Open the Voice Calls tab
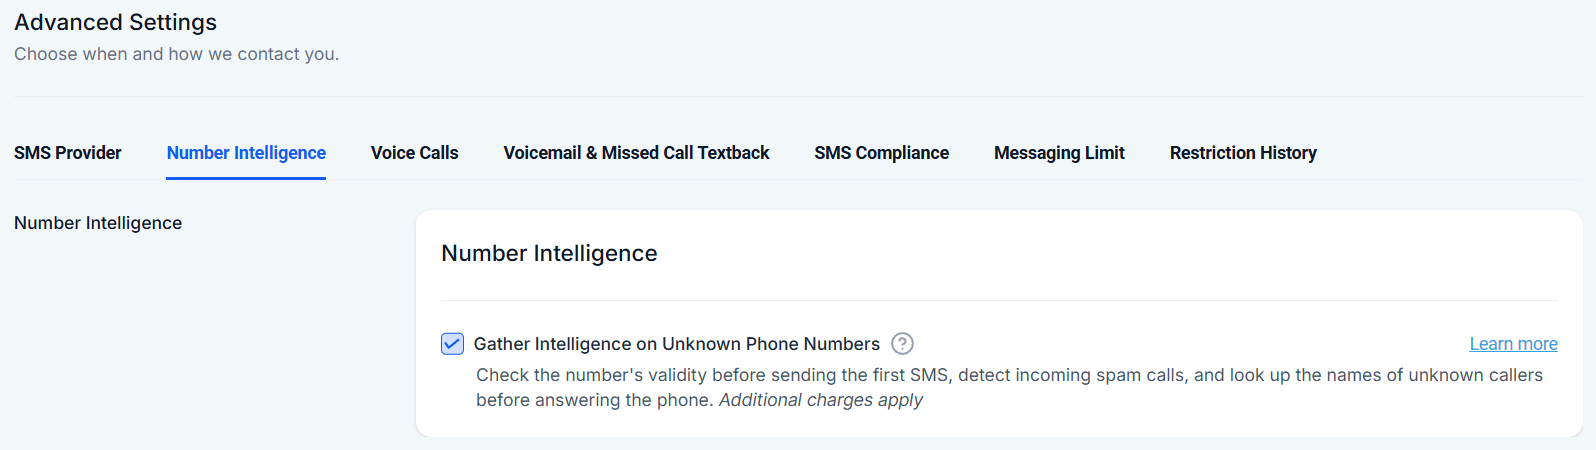 coord(414,153)
